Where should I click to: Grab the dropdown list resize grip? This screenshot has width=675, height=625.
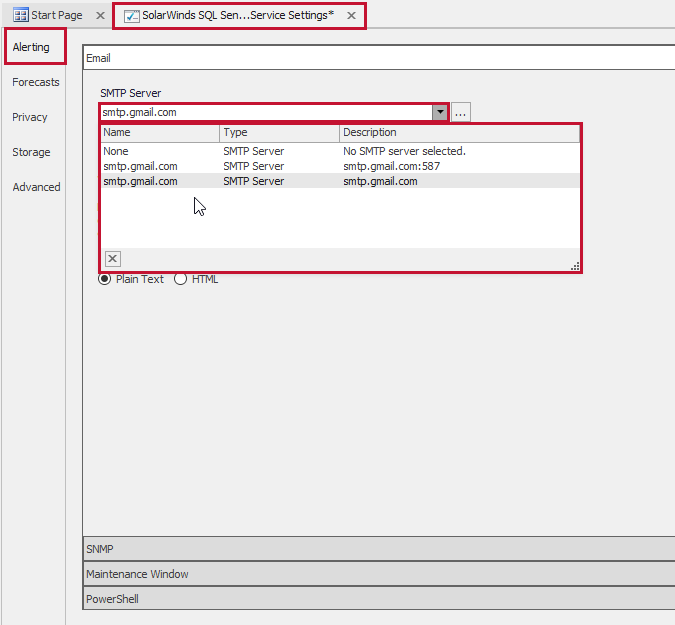click(x=575, y=266)
